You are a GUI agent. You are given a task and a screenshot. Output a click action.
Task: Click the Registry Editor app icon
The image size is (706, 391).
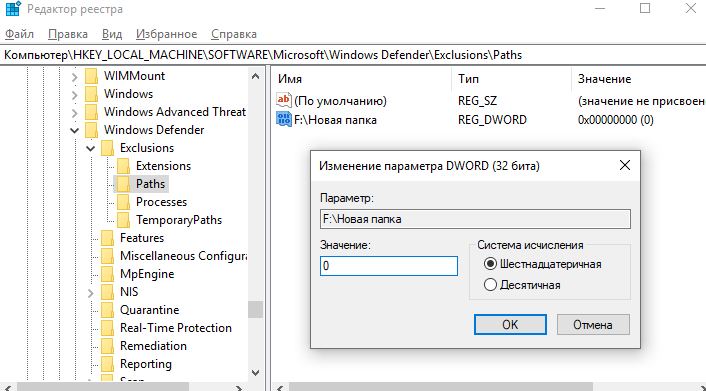click(13, 9)
